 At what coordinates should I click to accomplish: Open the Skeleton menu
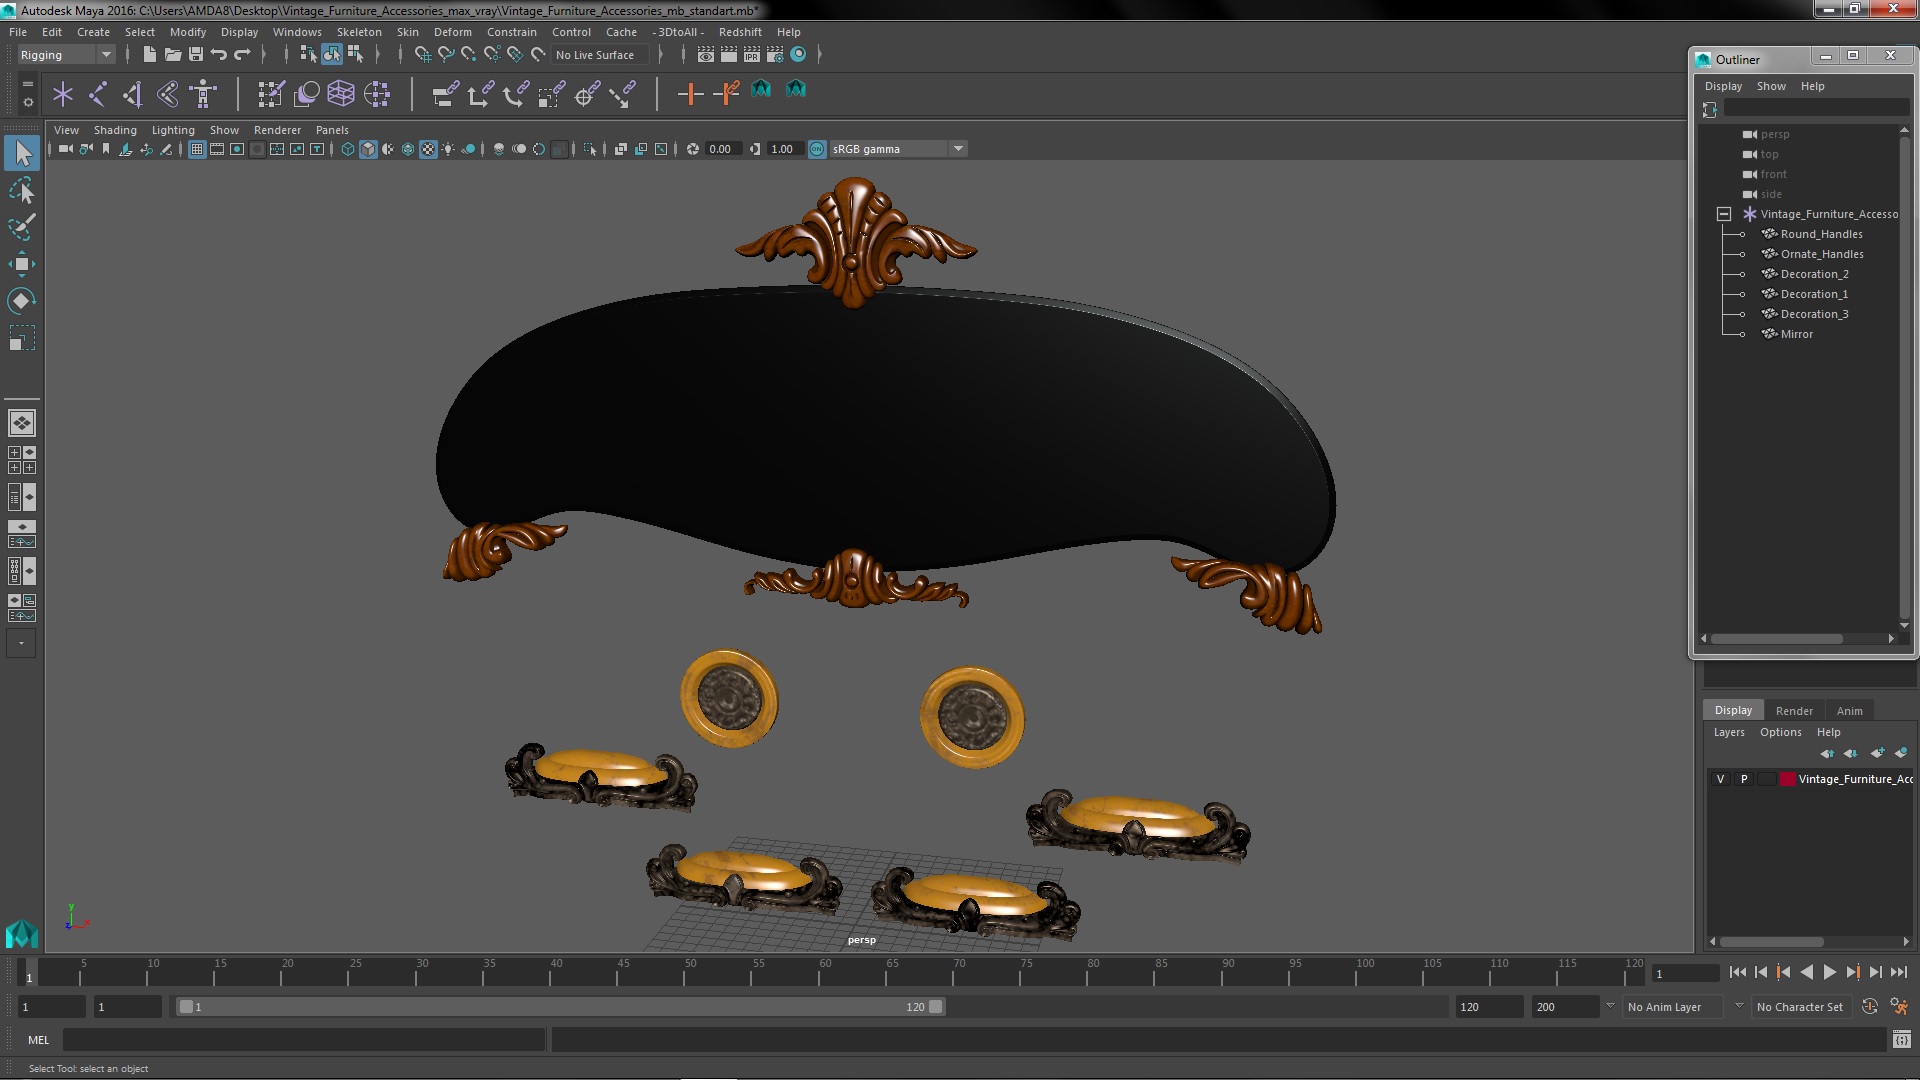(x=359, y=32)
